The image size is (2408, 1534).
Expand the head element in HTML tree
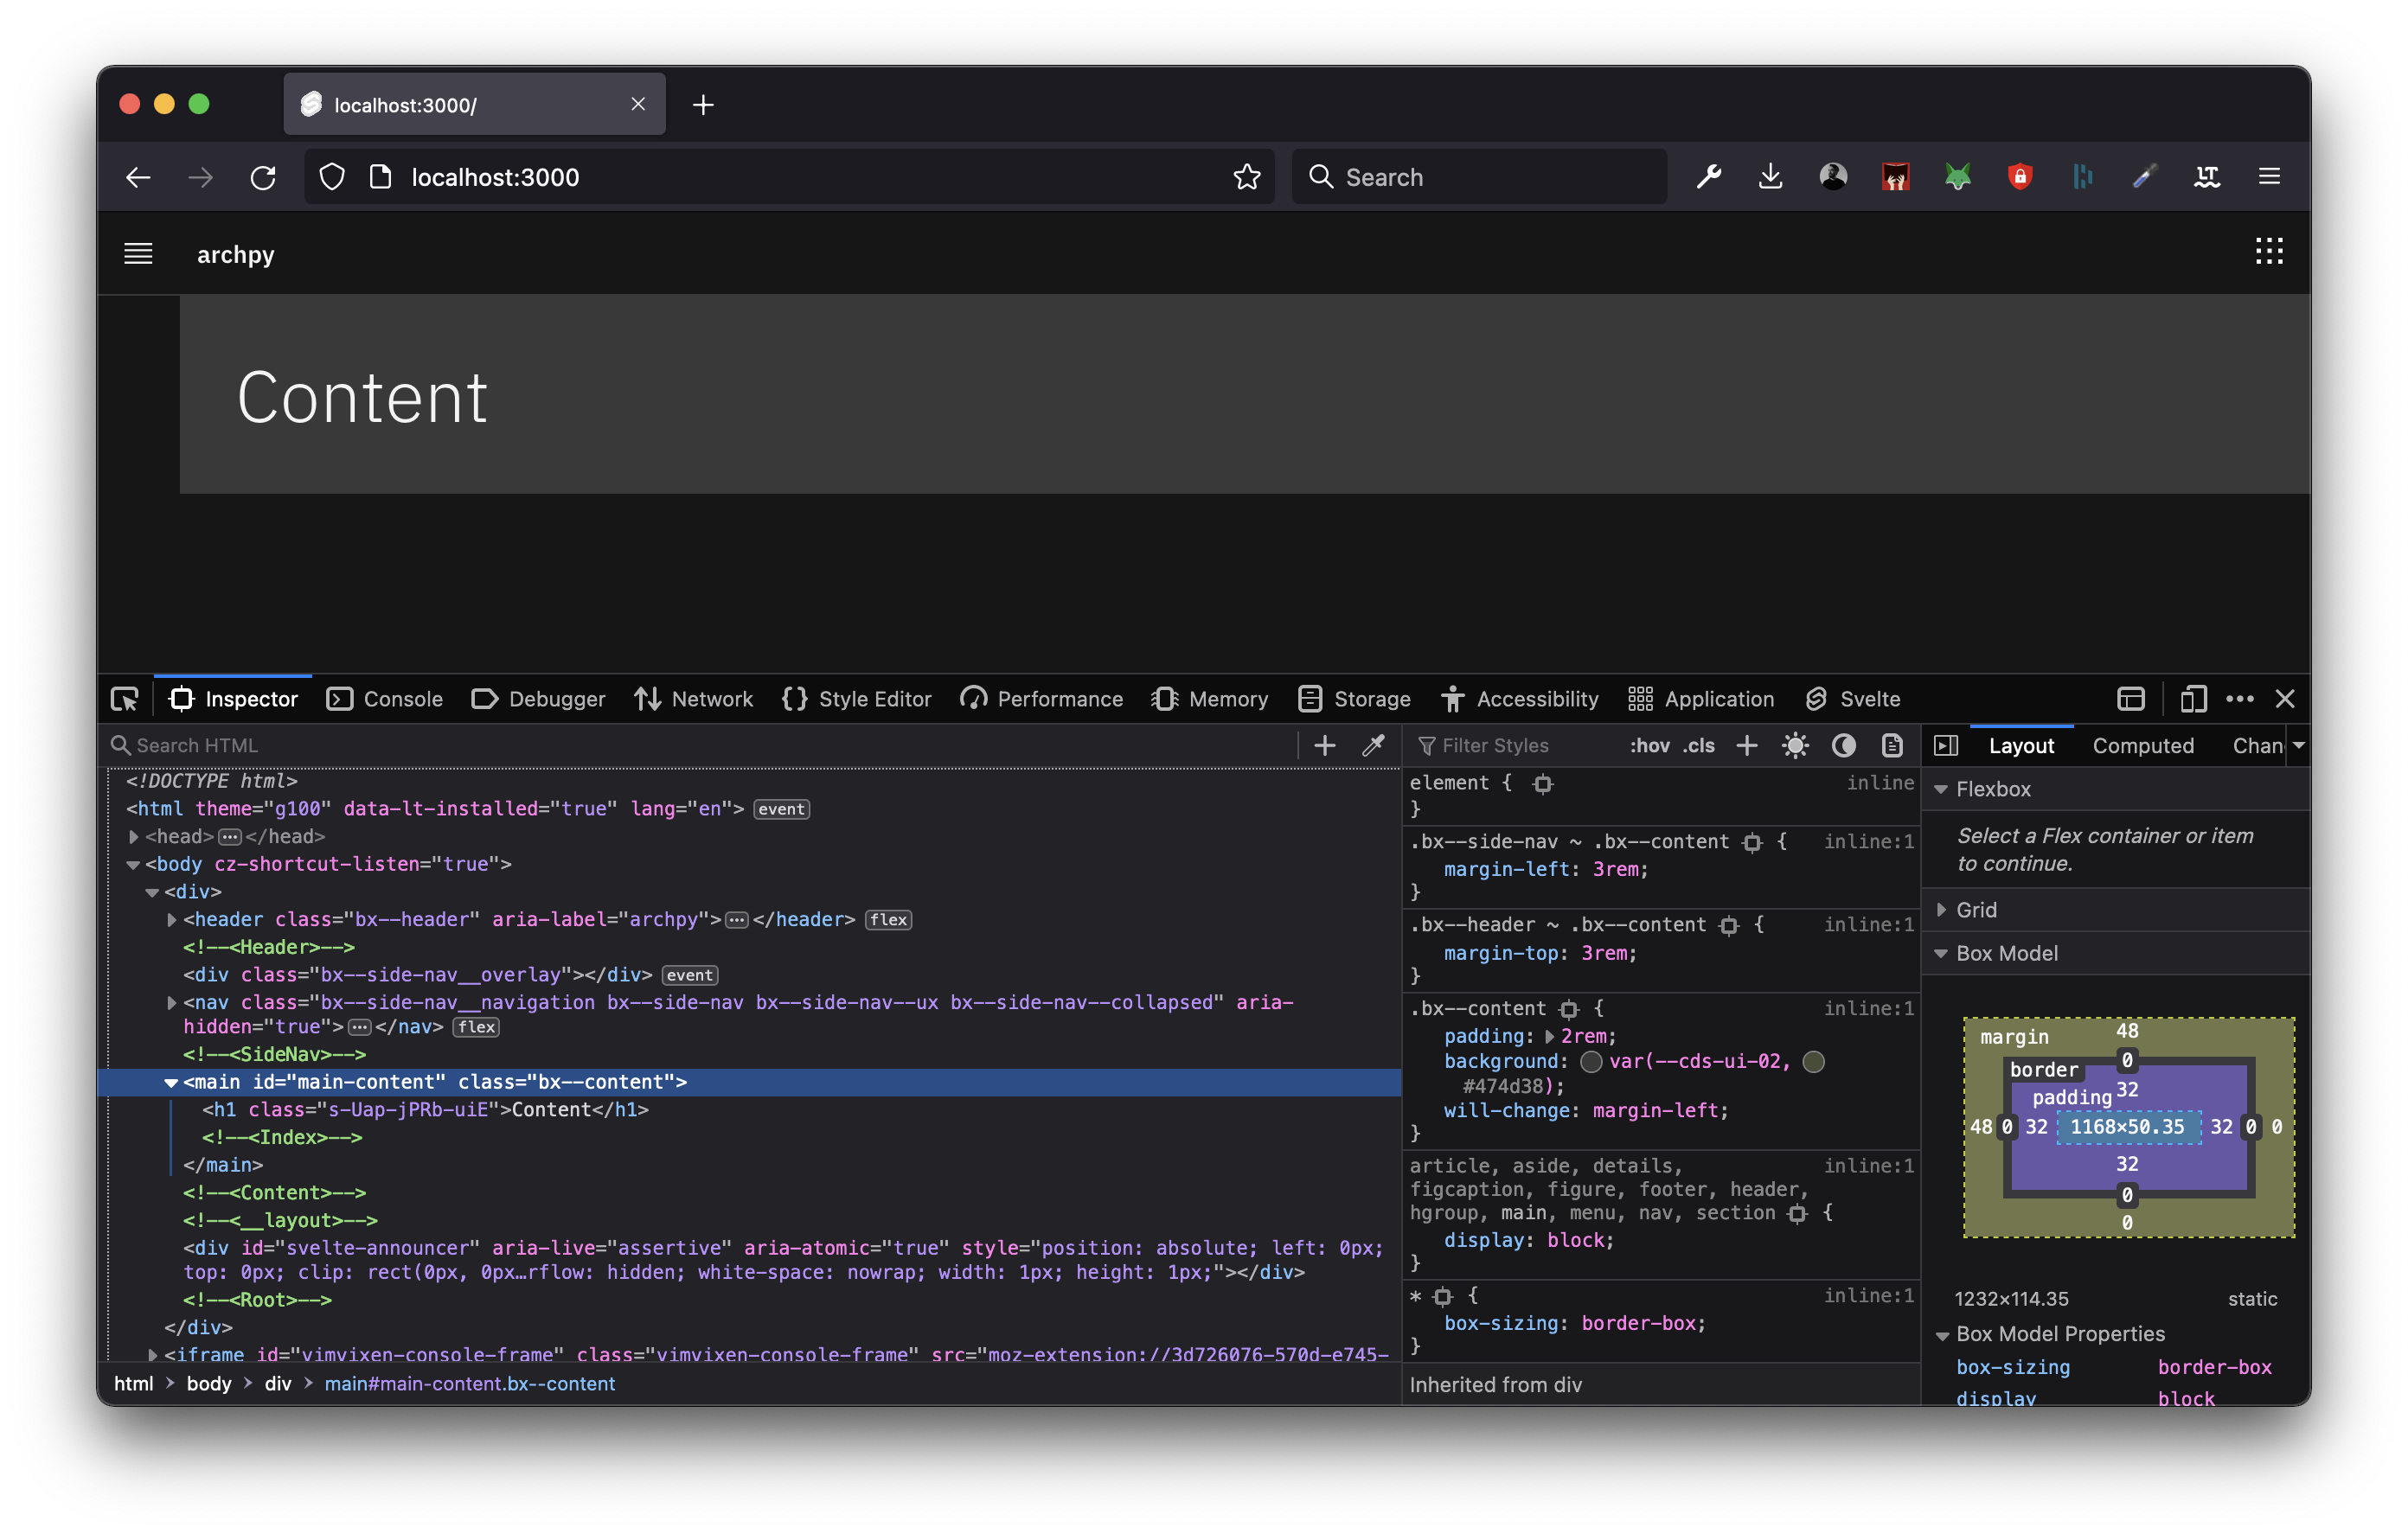pos(136,836)
